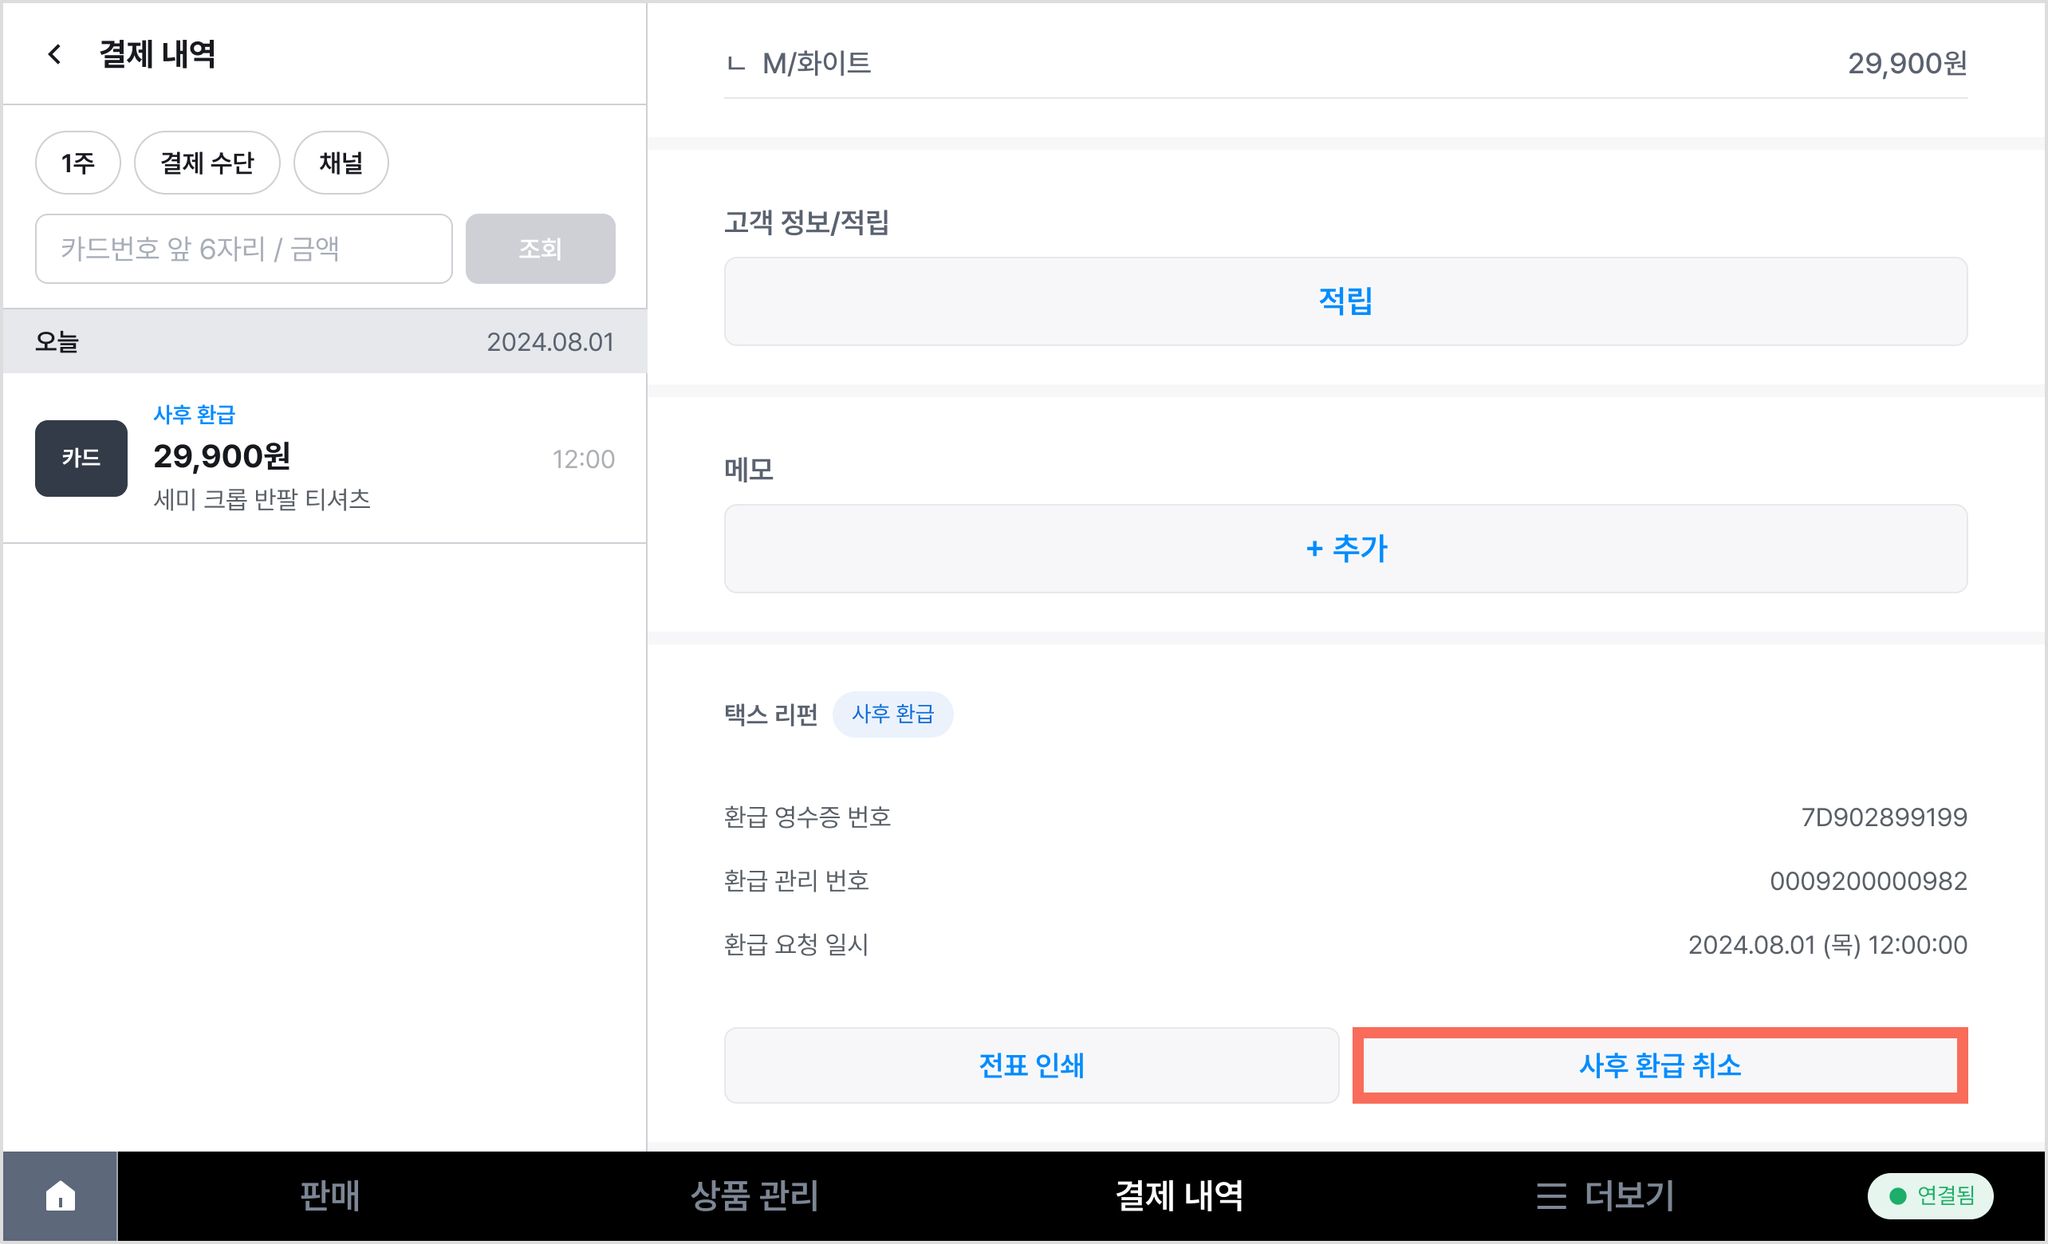The image size is (2048, 1244).
Task: Switch to the 상품 관리 tab
Action: (x=755, y=1195)
